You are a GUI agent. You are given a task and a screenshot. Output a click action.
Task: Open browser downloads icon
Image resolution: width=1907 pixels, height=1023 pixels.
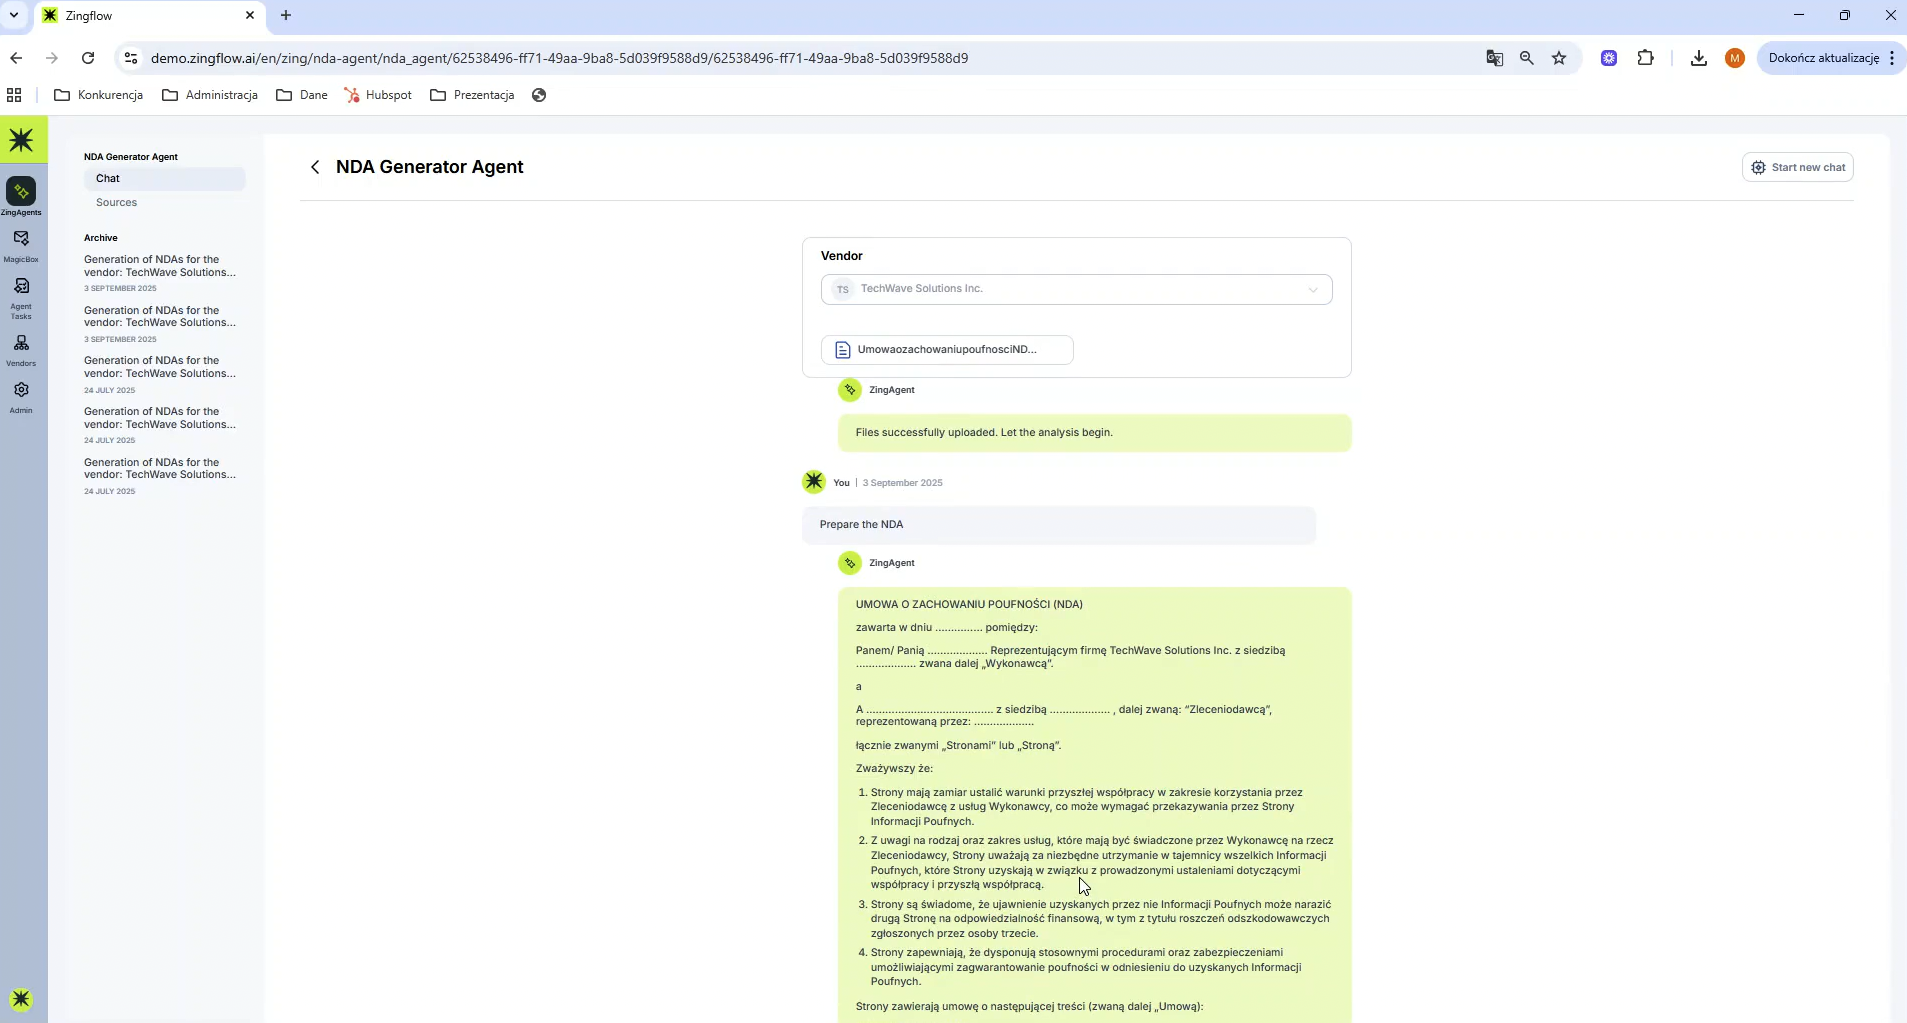pyautogui.click(x=1698, y=58)
